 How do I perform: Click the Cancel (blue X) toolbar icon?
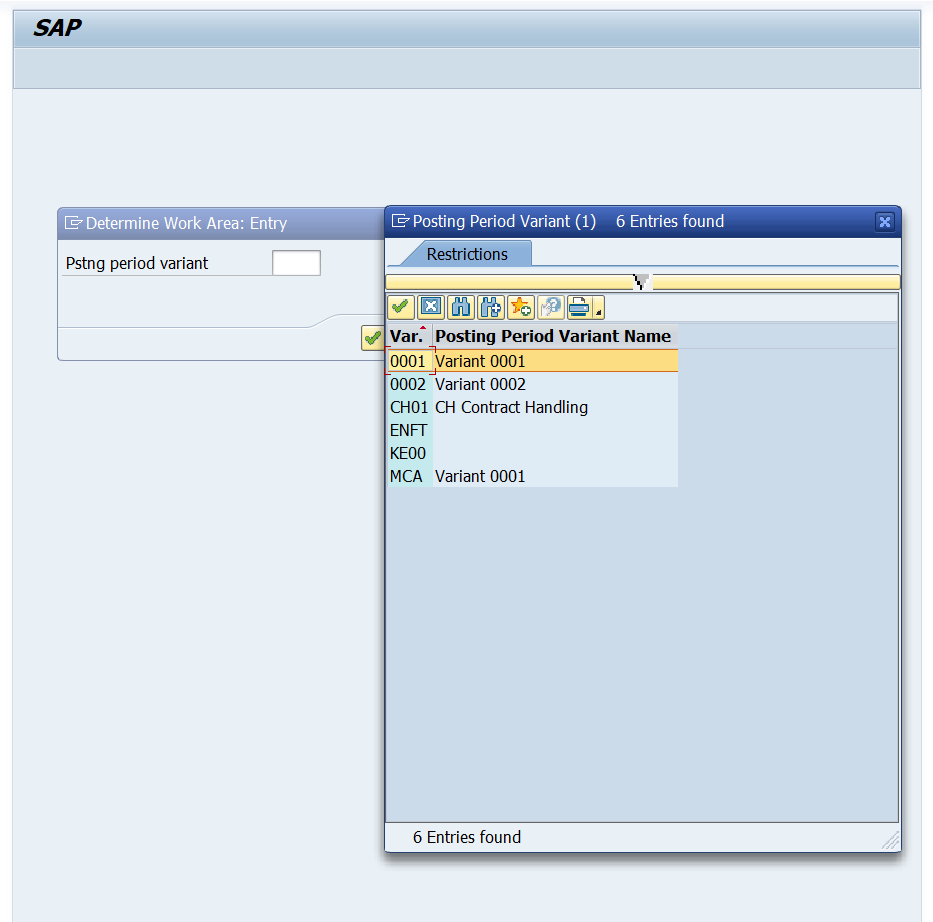pyautogui.click(x=431, y=307)
